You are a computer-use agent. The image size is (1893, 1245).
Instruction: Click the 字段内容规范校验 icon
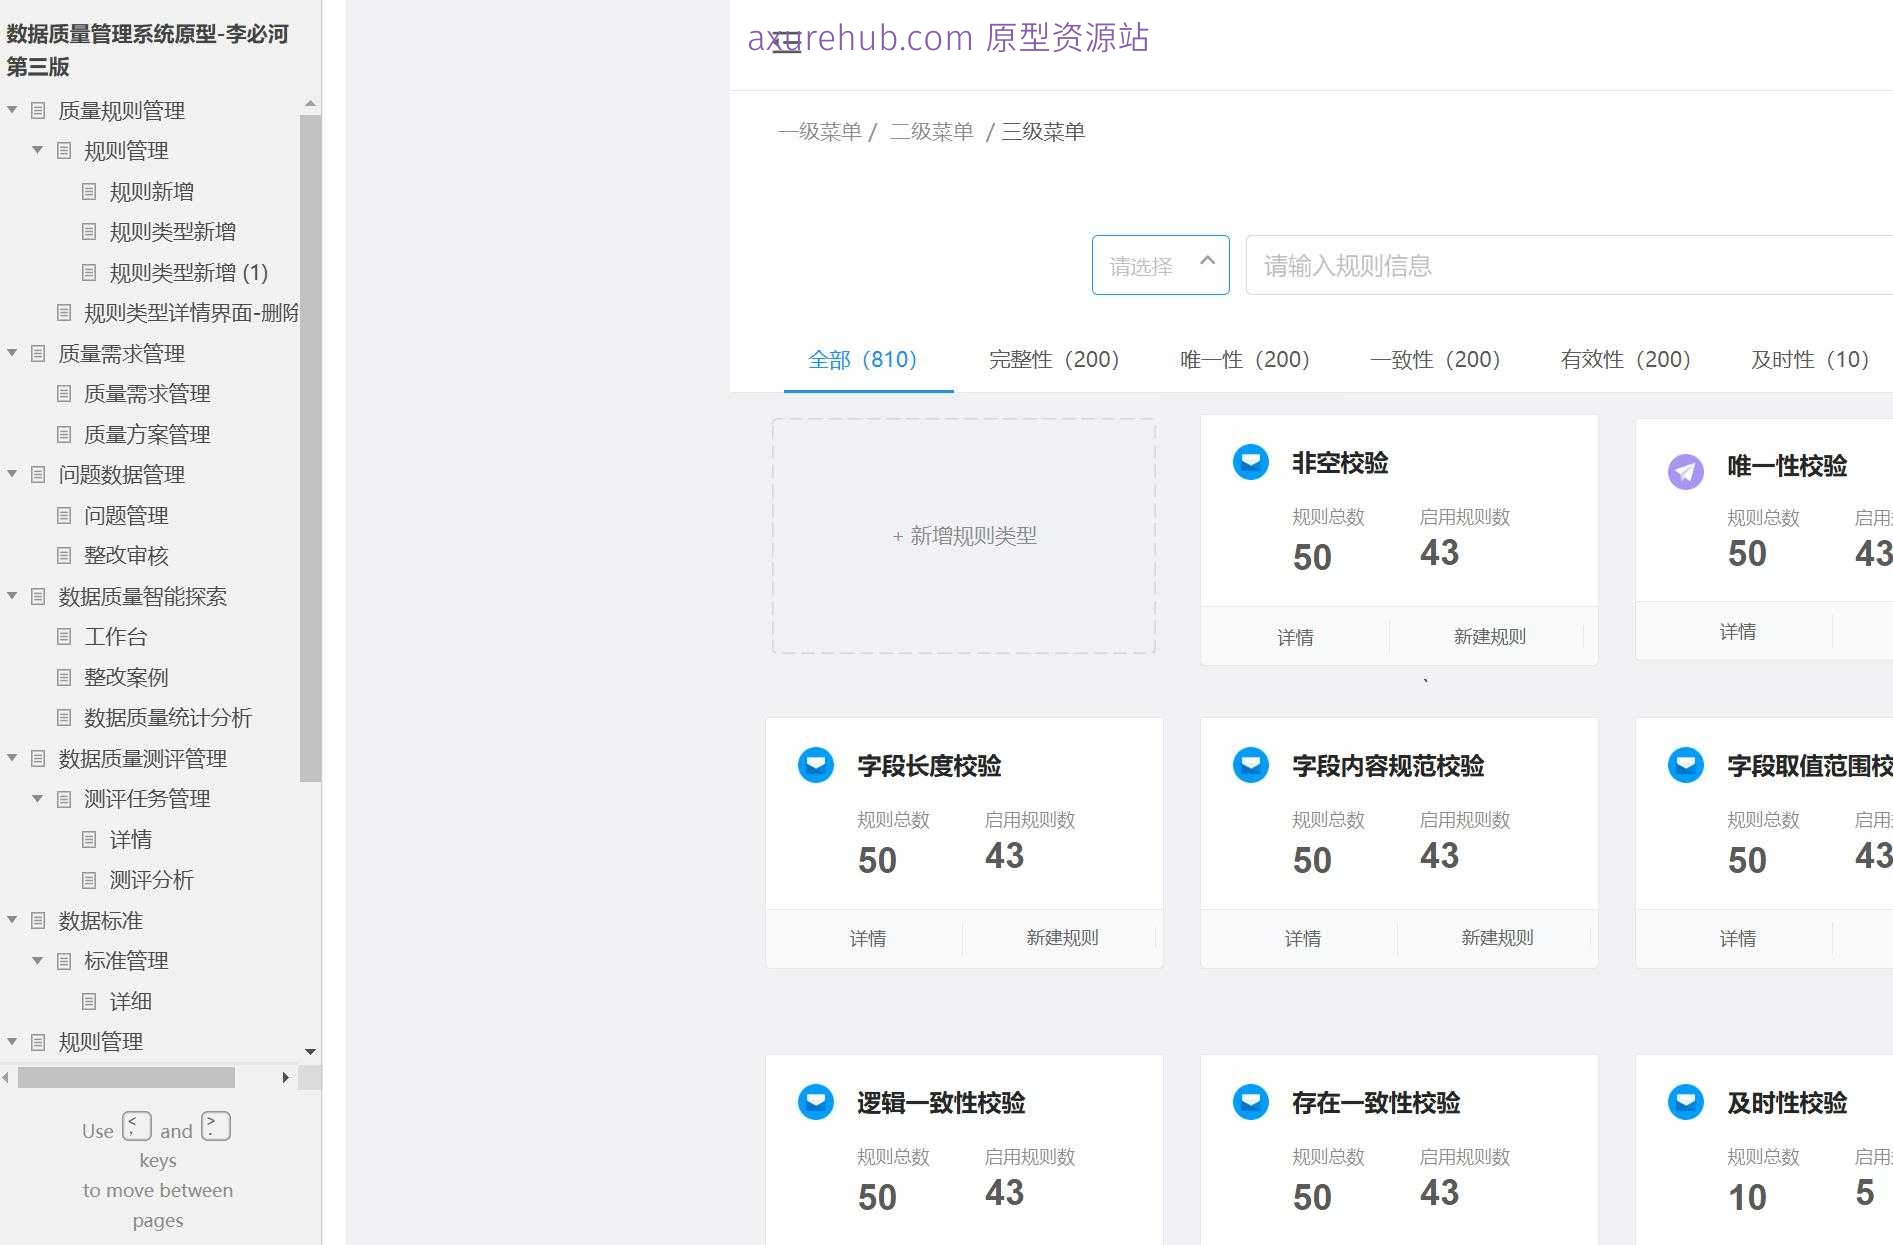click(x=1250, y=764)
